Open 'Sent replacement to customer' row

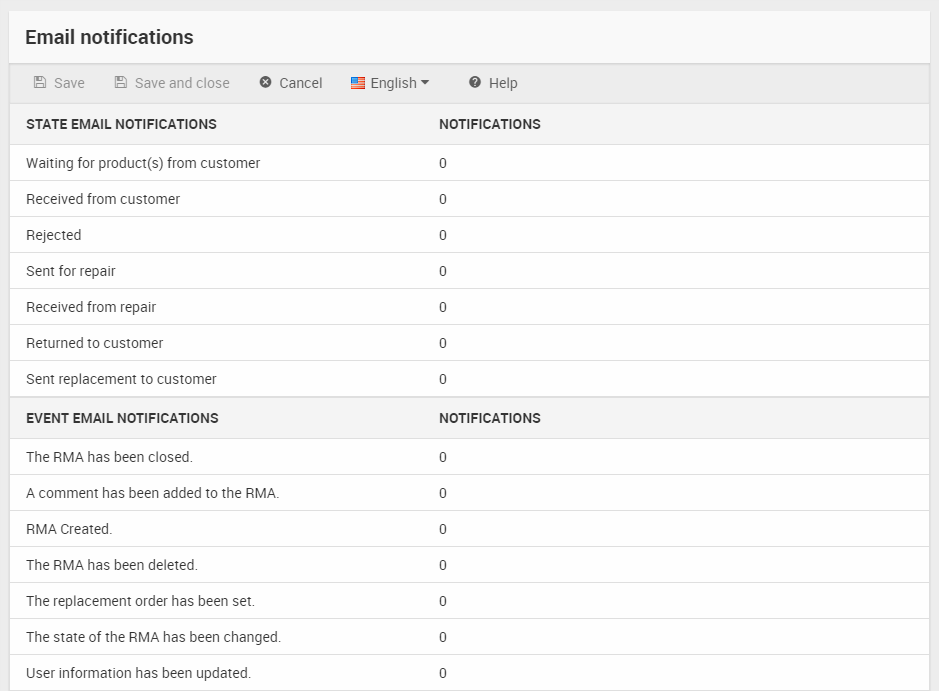coord(121,379)
